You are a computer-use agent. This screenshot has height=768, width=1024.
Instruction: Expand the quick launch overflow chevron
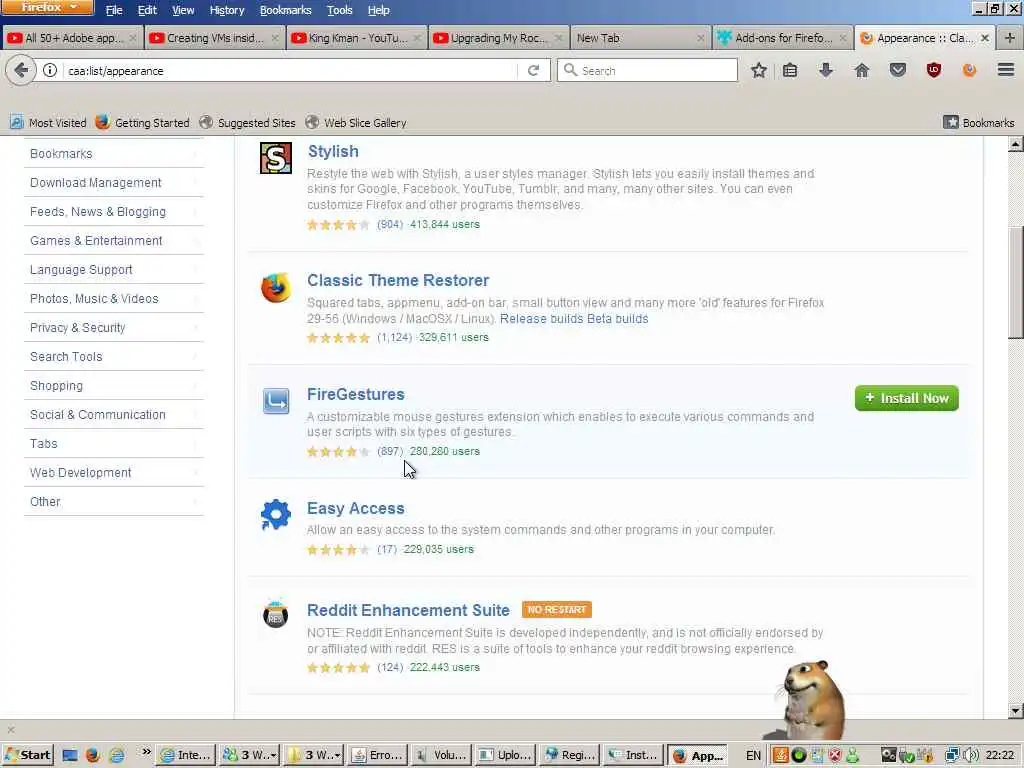click(x=146, y=752)
